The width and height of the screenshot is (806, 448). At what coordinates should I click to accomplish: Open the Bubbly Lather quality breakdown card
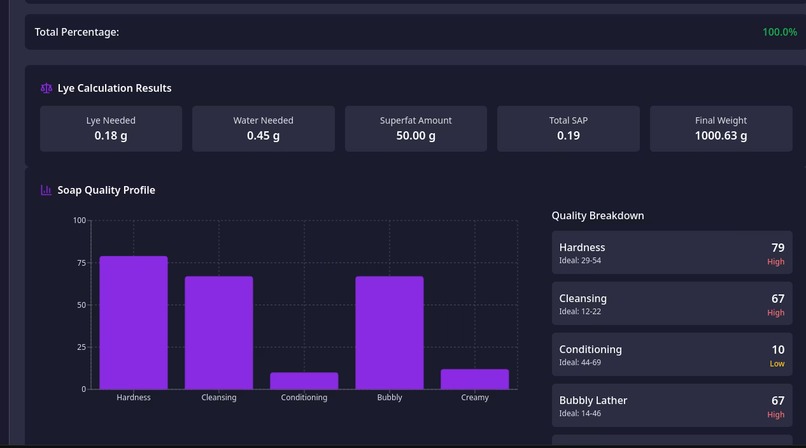pyautogui.click(x=672, y=405)
